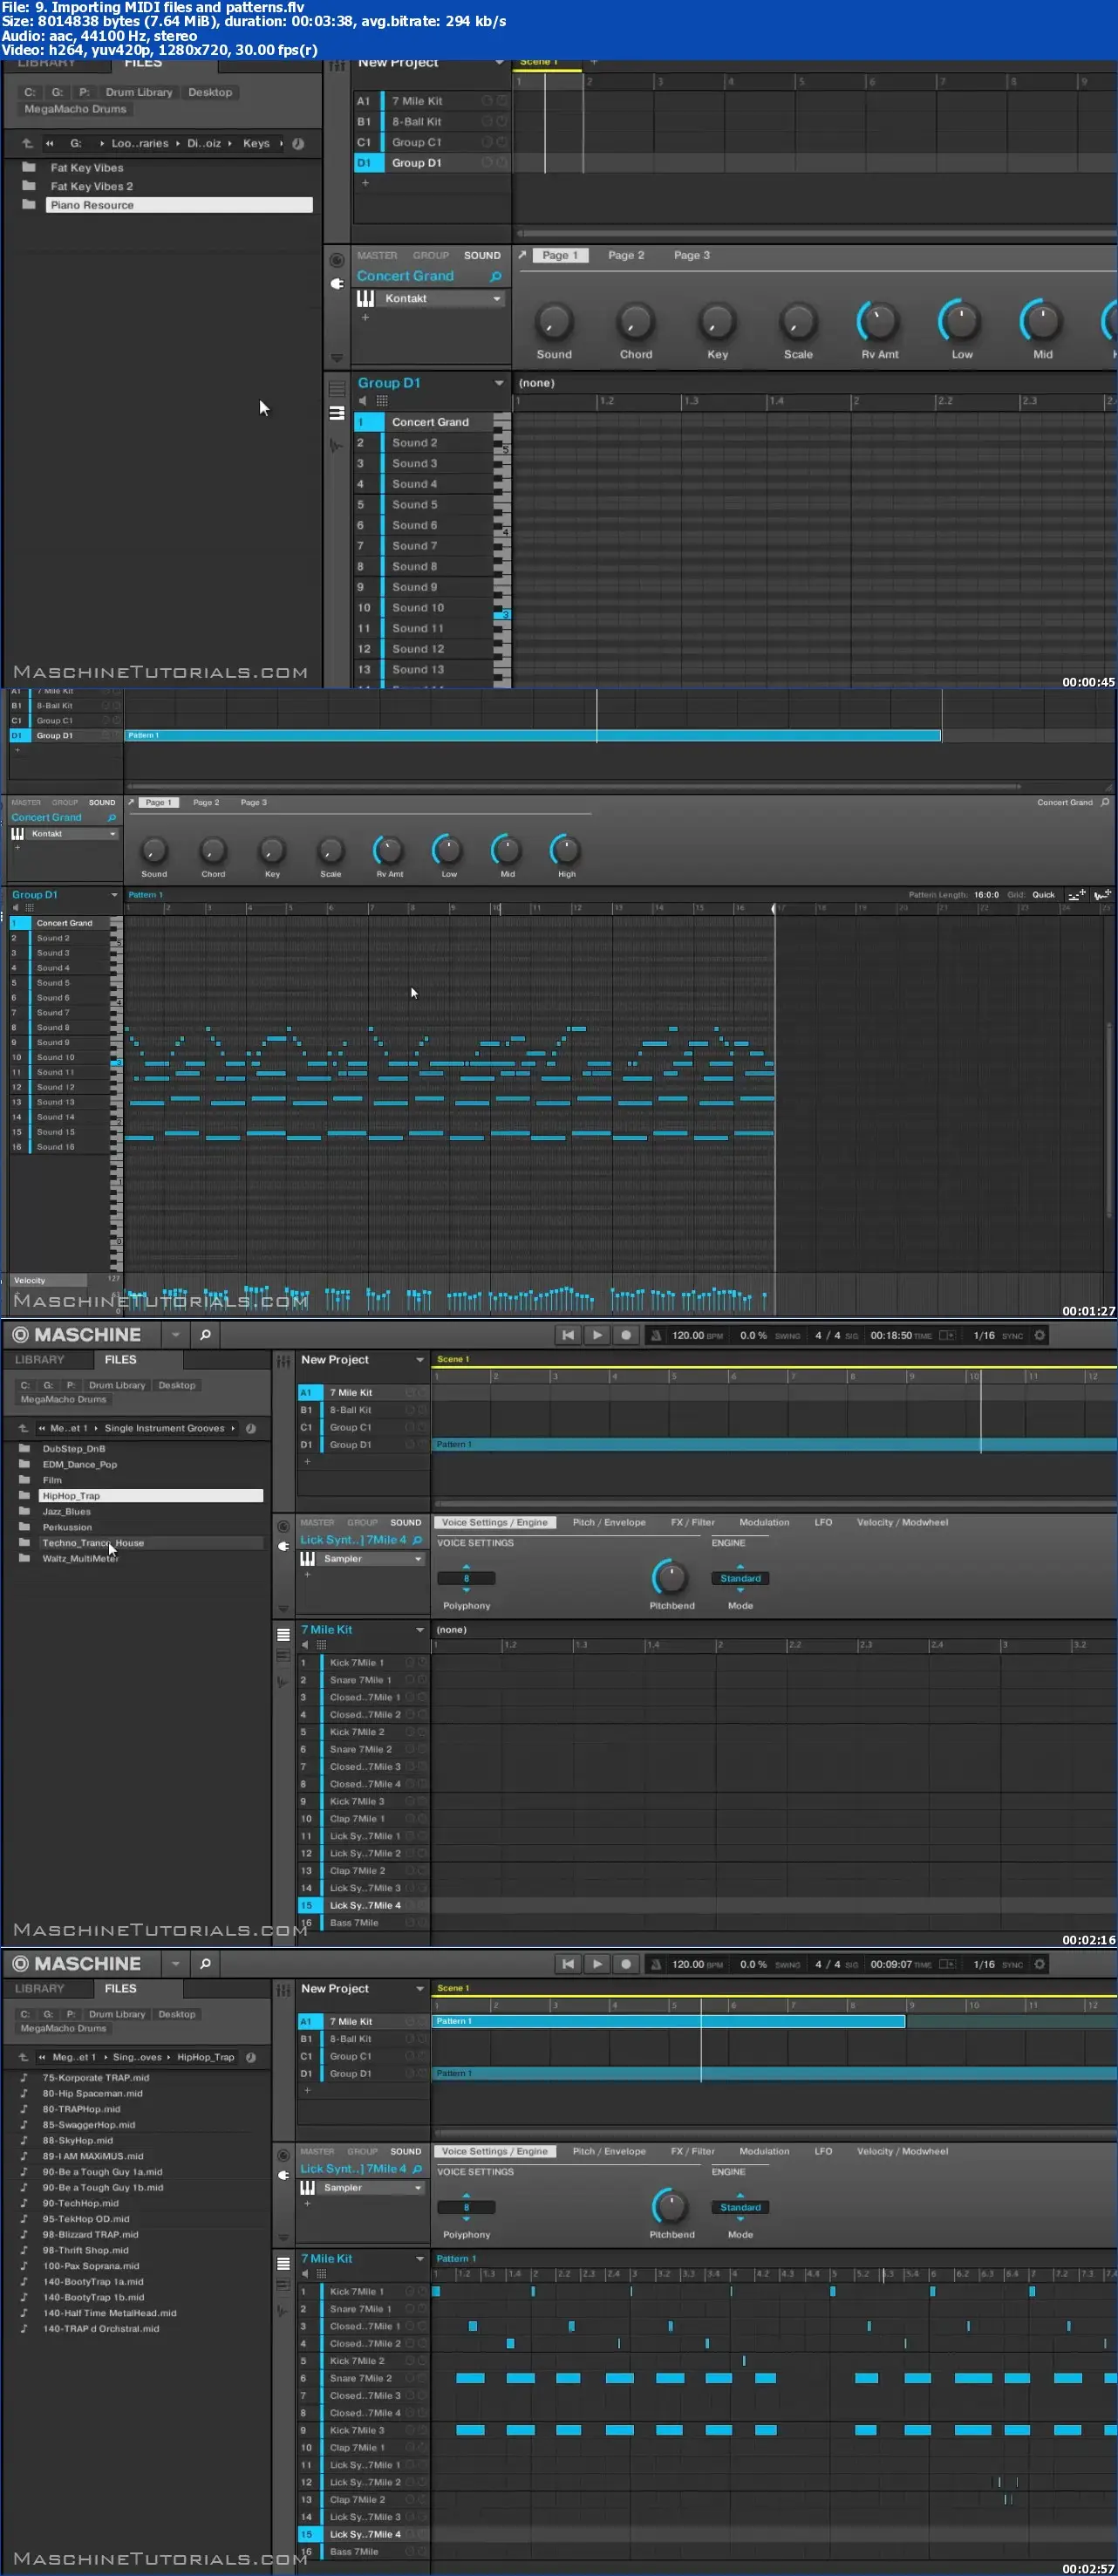Play from the transport in 00:02:57 frame

tap(597, 1963)
